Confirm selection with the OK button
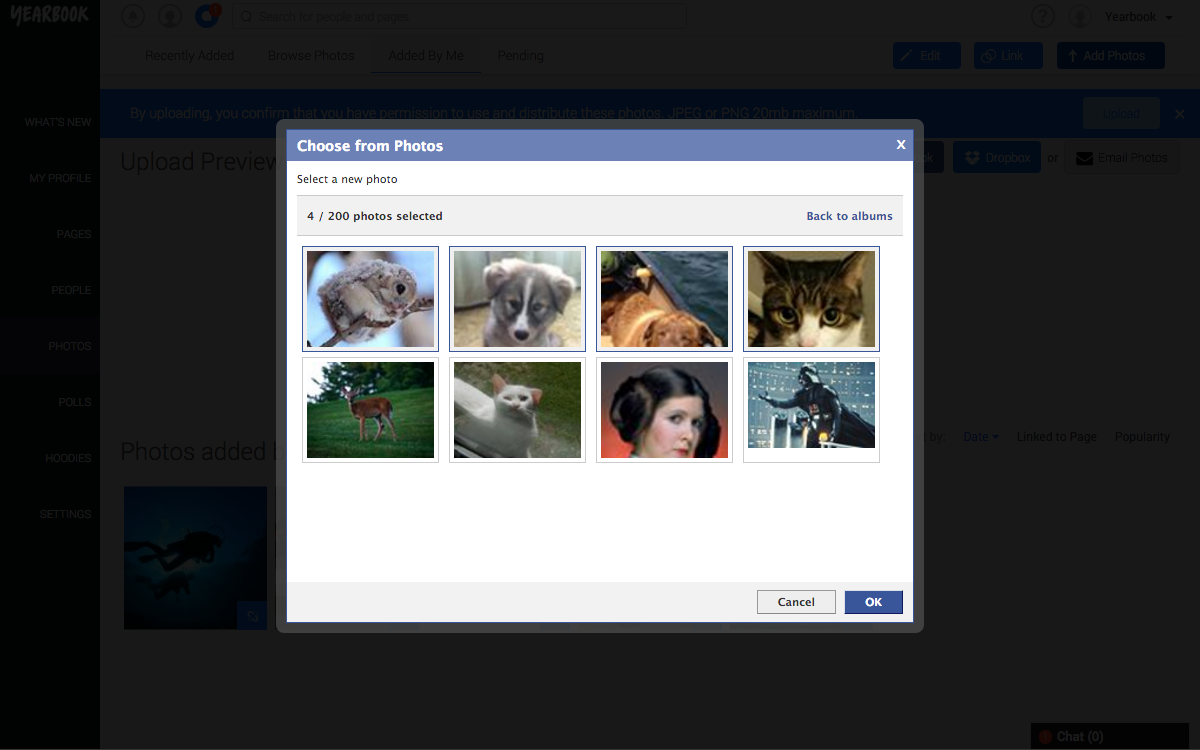Screen dimensions: 1200x750 (873, 602)
